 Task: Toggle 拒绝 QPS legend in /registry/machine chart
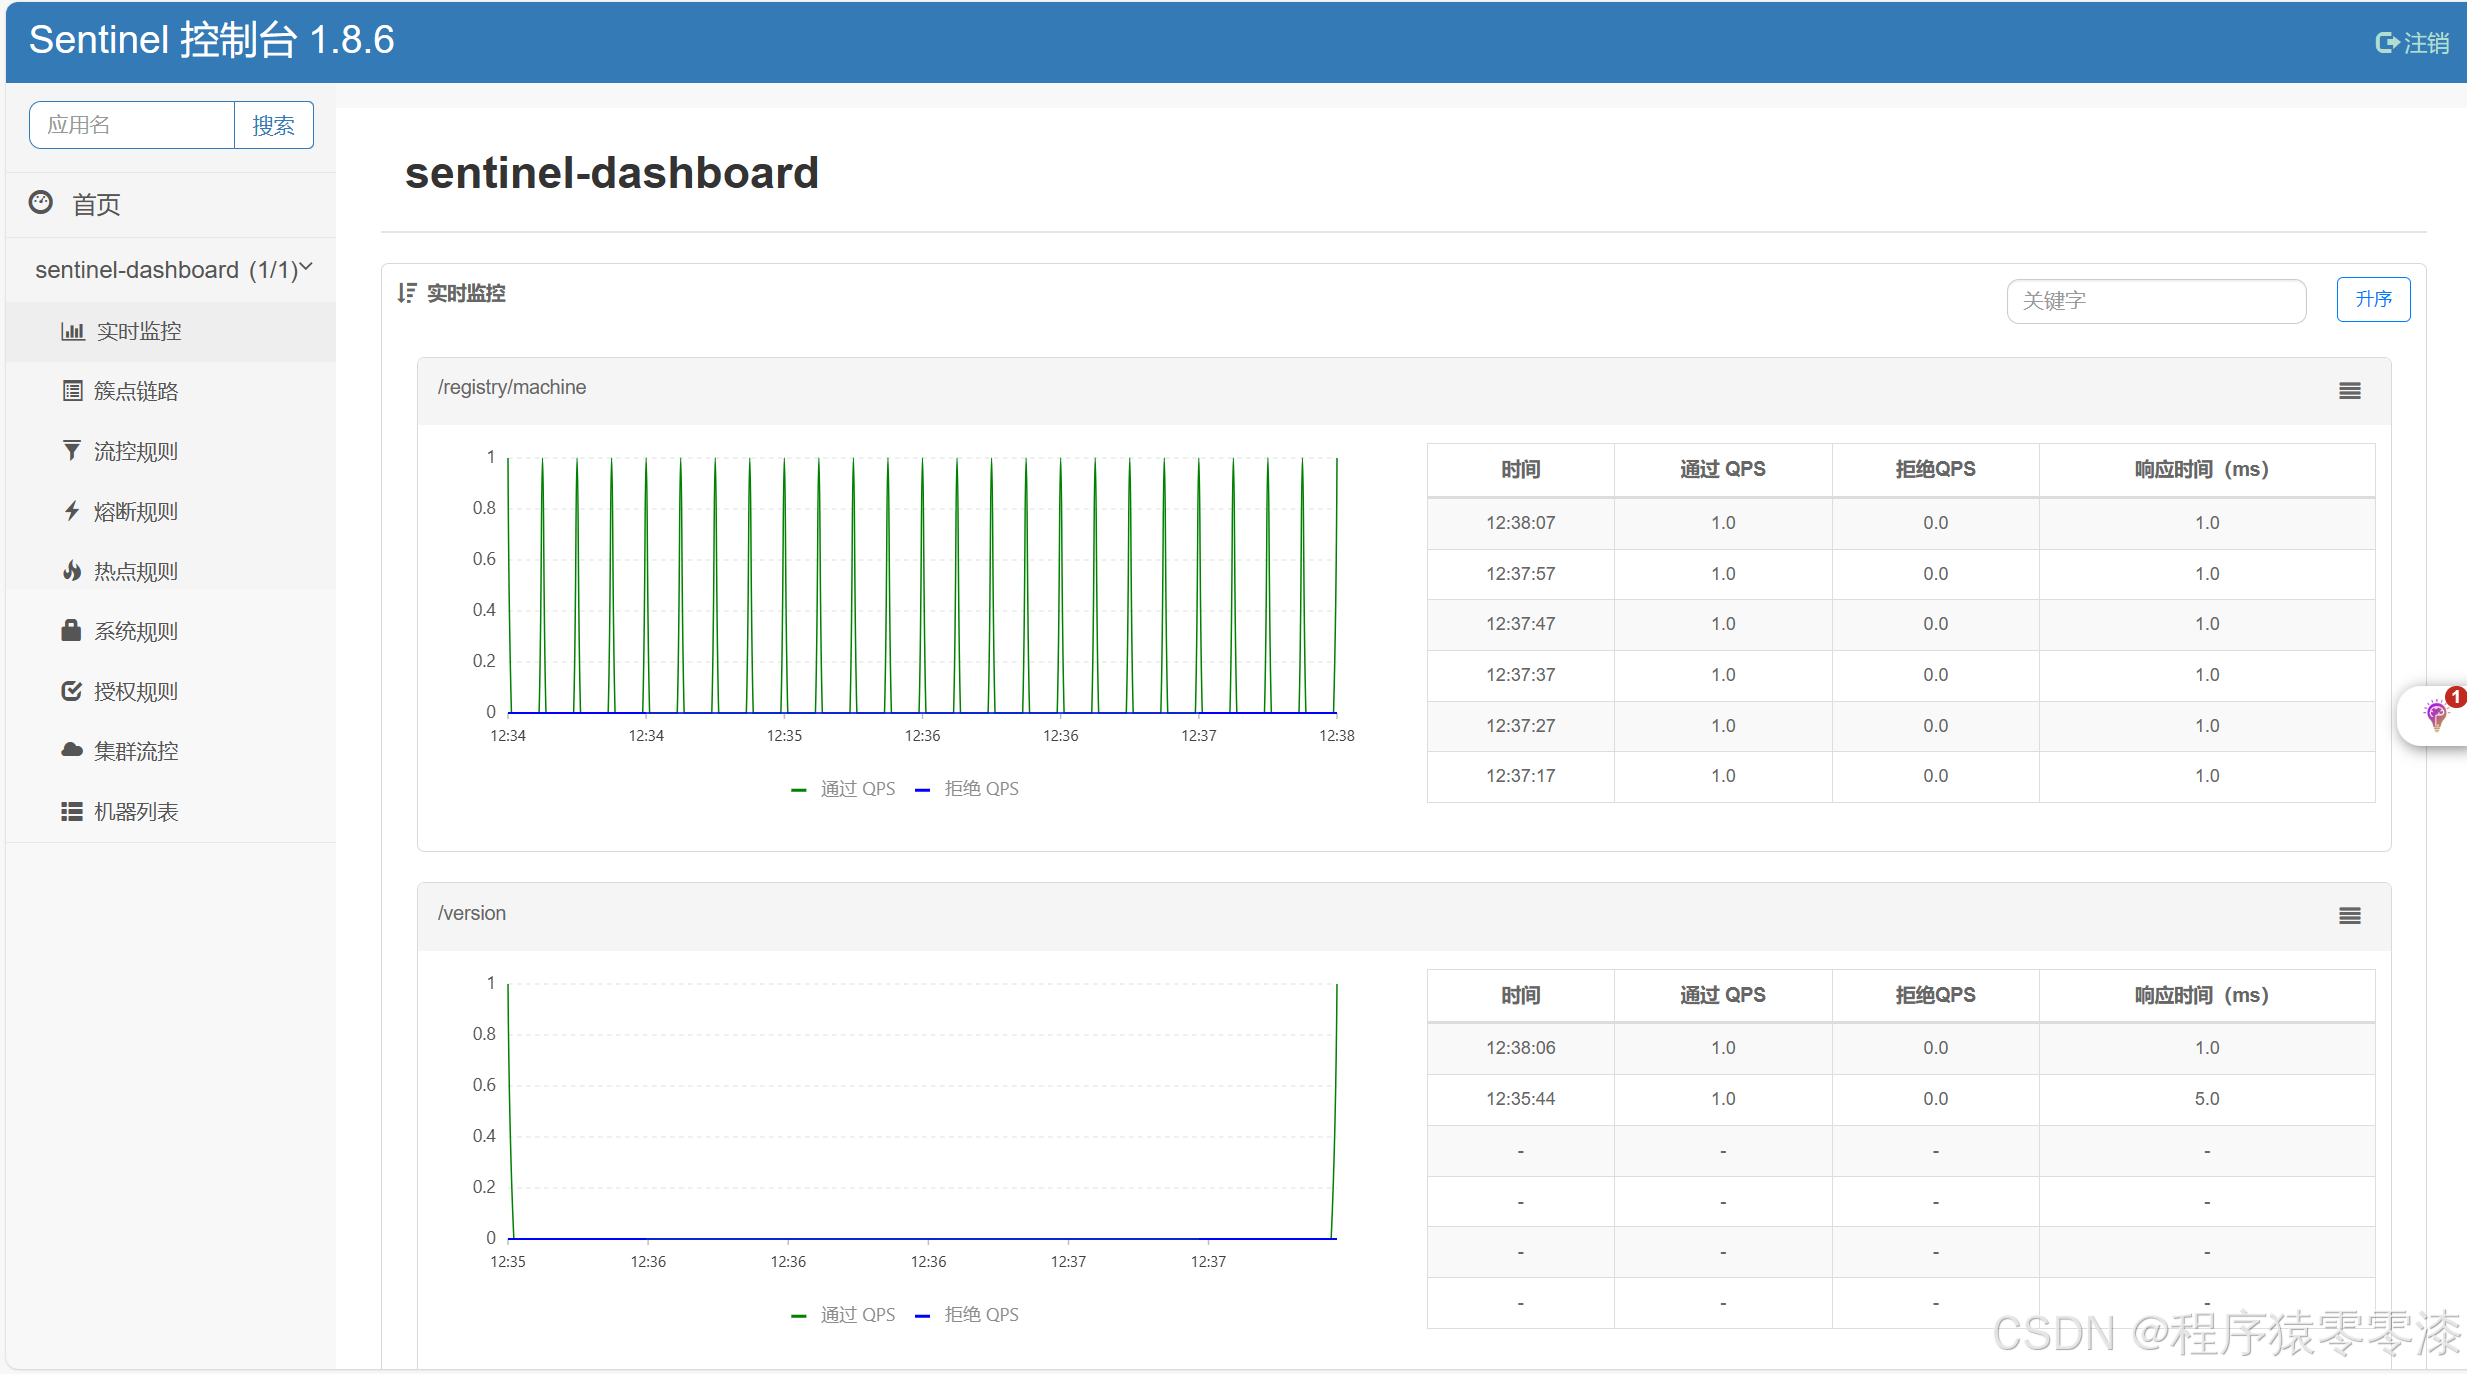(x=967, y=789)
